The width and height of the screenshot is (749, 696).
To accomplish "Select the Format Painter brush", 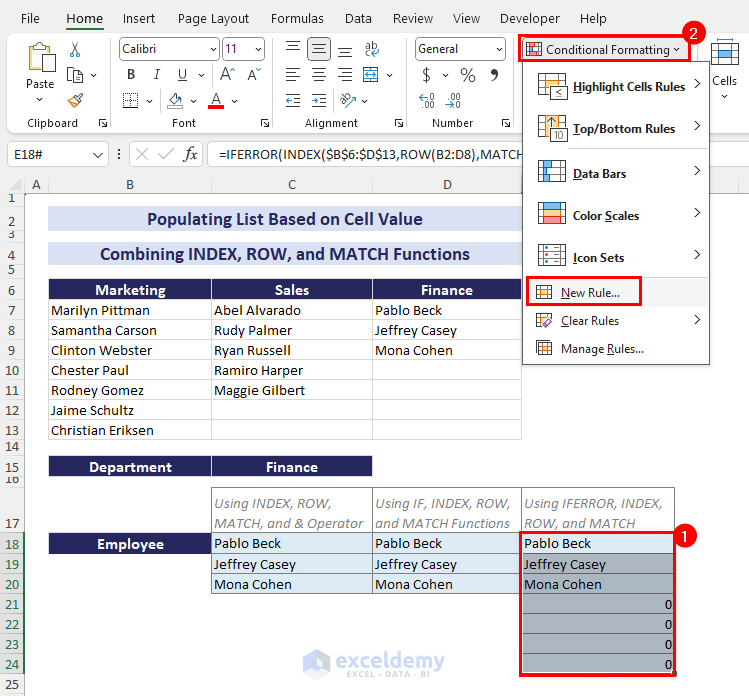I will coord(75,100).
